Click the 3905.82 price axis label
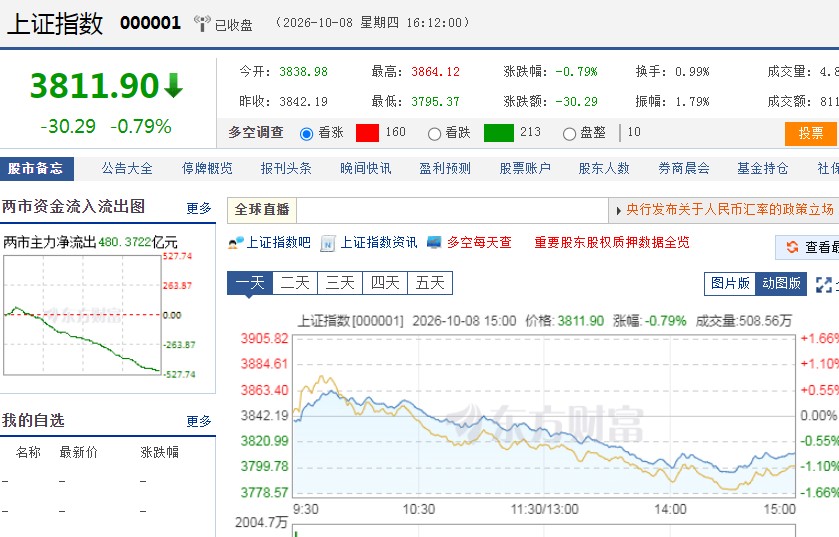Image resolution: width=839 pixels, height=537 pixels. pos(264,339)
